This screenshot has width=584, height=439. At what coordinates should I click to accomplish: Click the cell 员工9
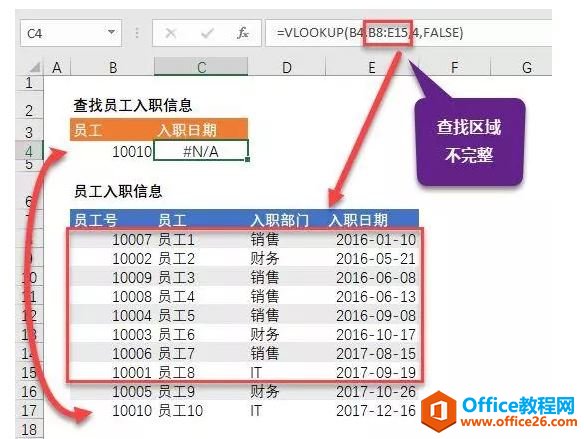[x=176, y=392]
